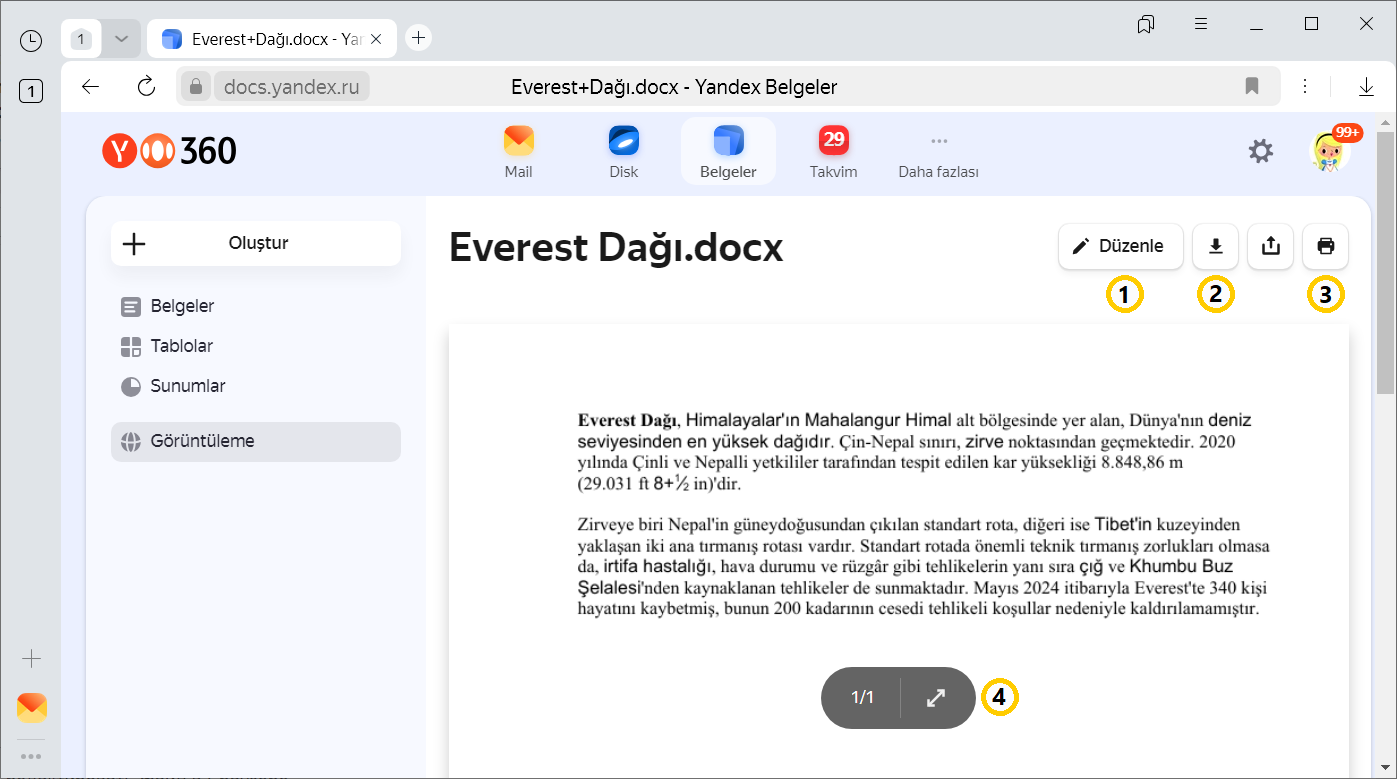
Task: Reload the page
Action: (x=147, y=87)
